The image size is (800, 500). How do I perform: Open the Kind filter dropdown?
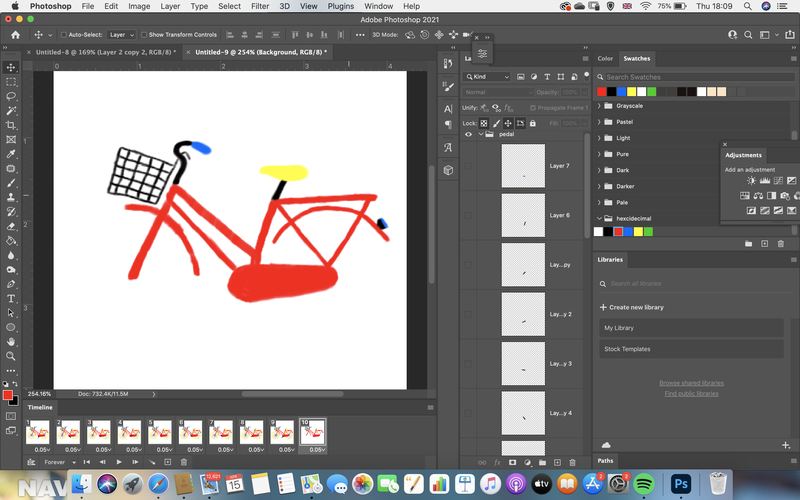point(486,77)
